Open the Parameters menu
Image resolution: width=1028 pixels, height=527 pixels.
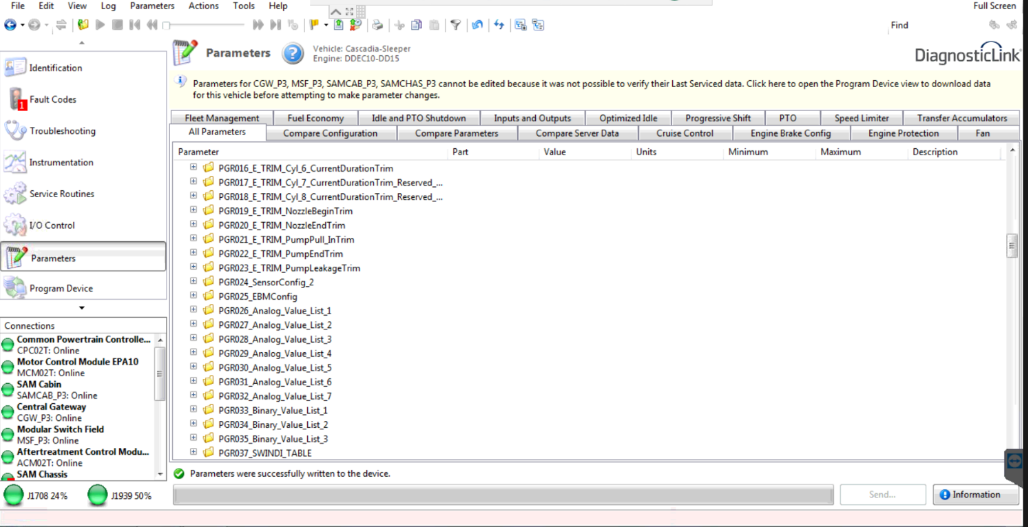pyautogui.click(x=152, y=6)
